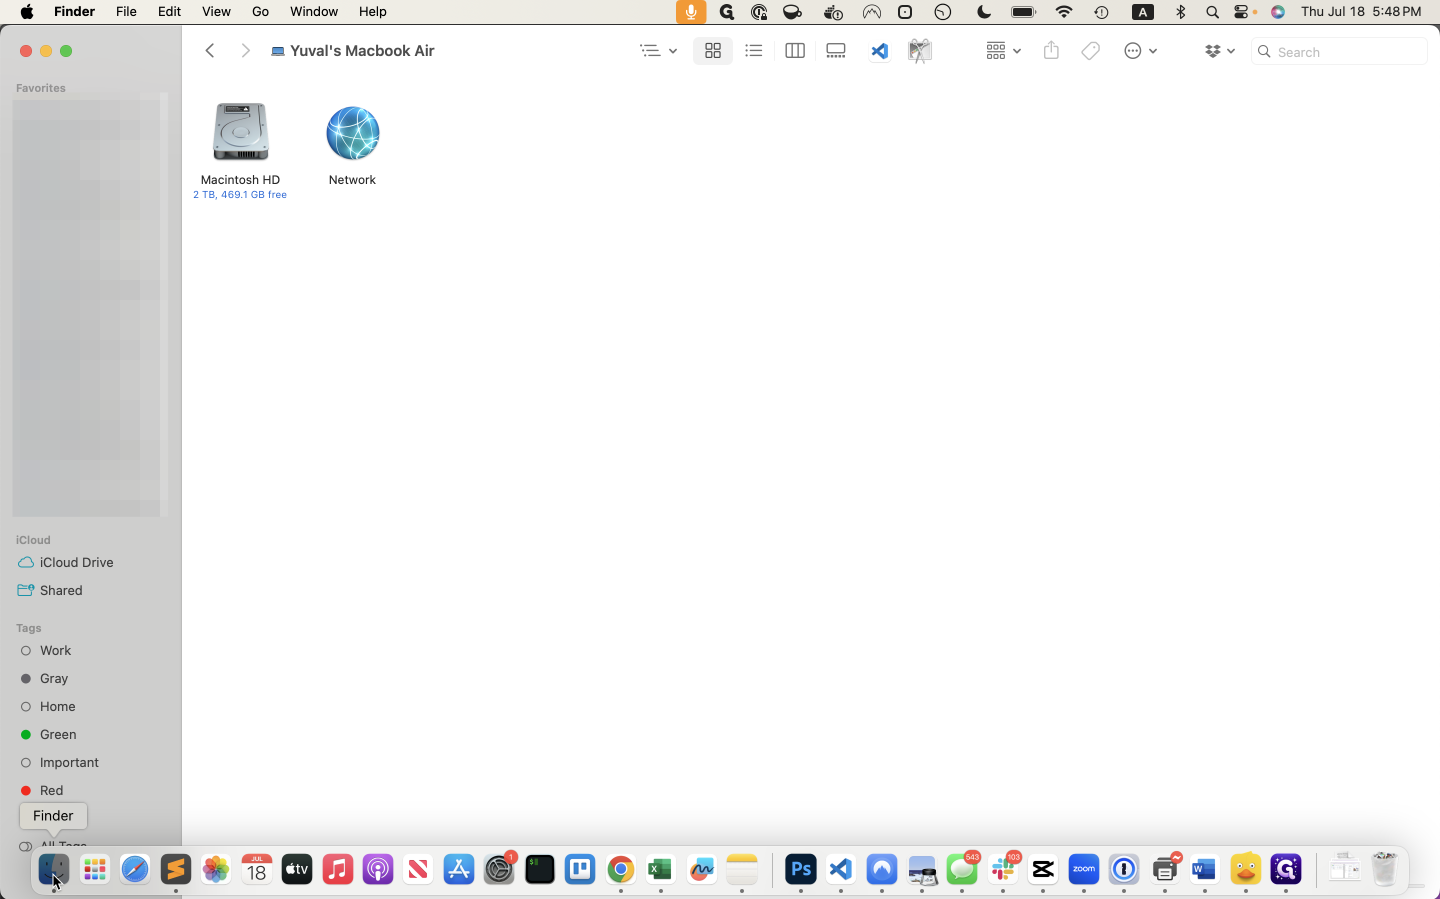Open the Action ellipsis menu dropdown

coord(1141,51)
